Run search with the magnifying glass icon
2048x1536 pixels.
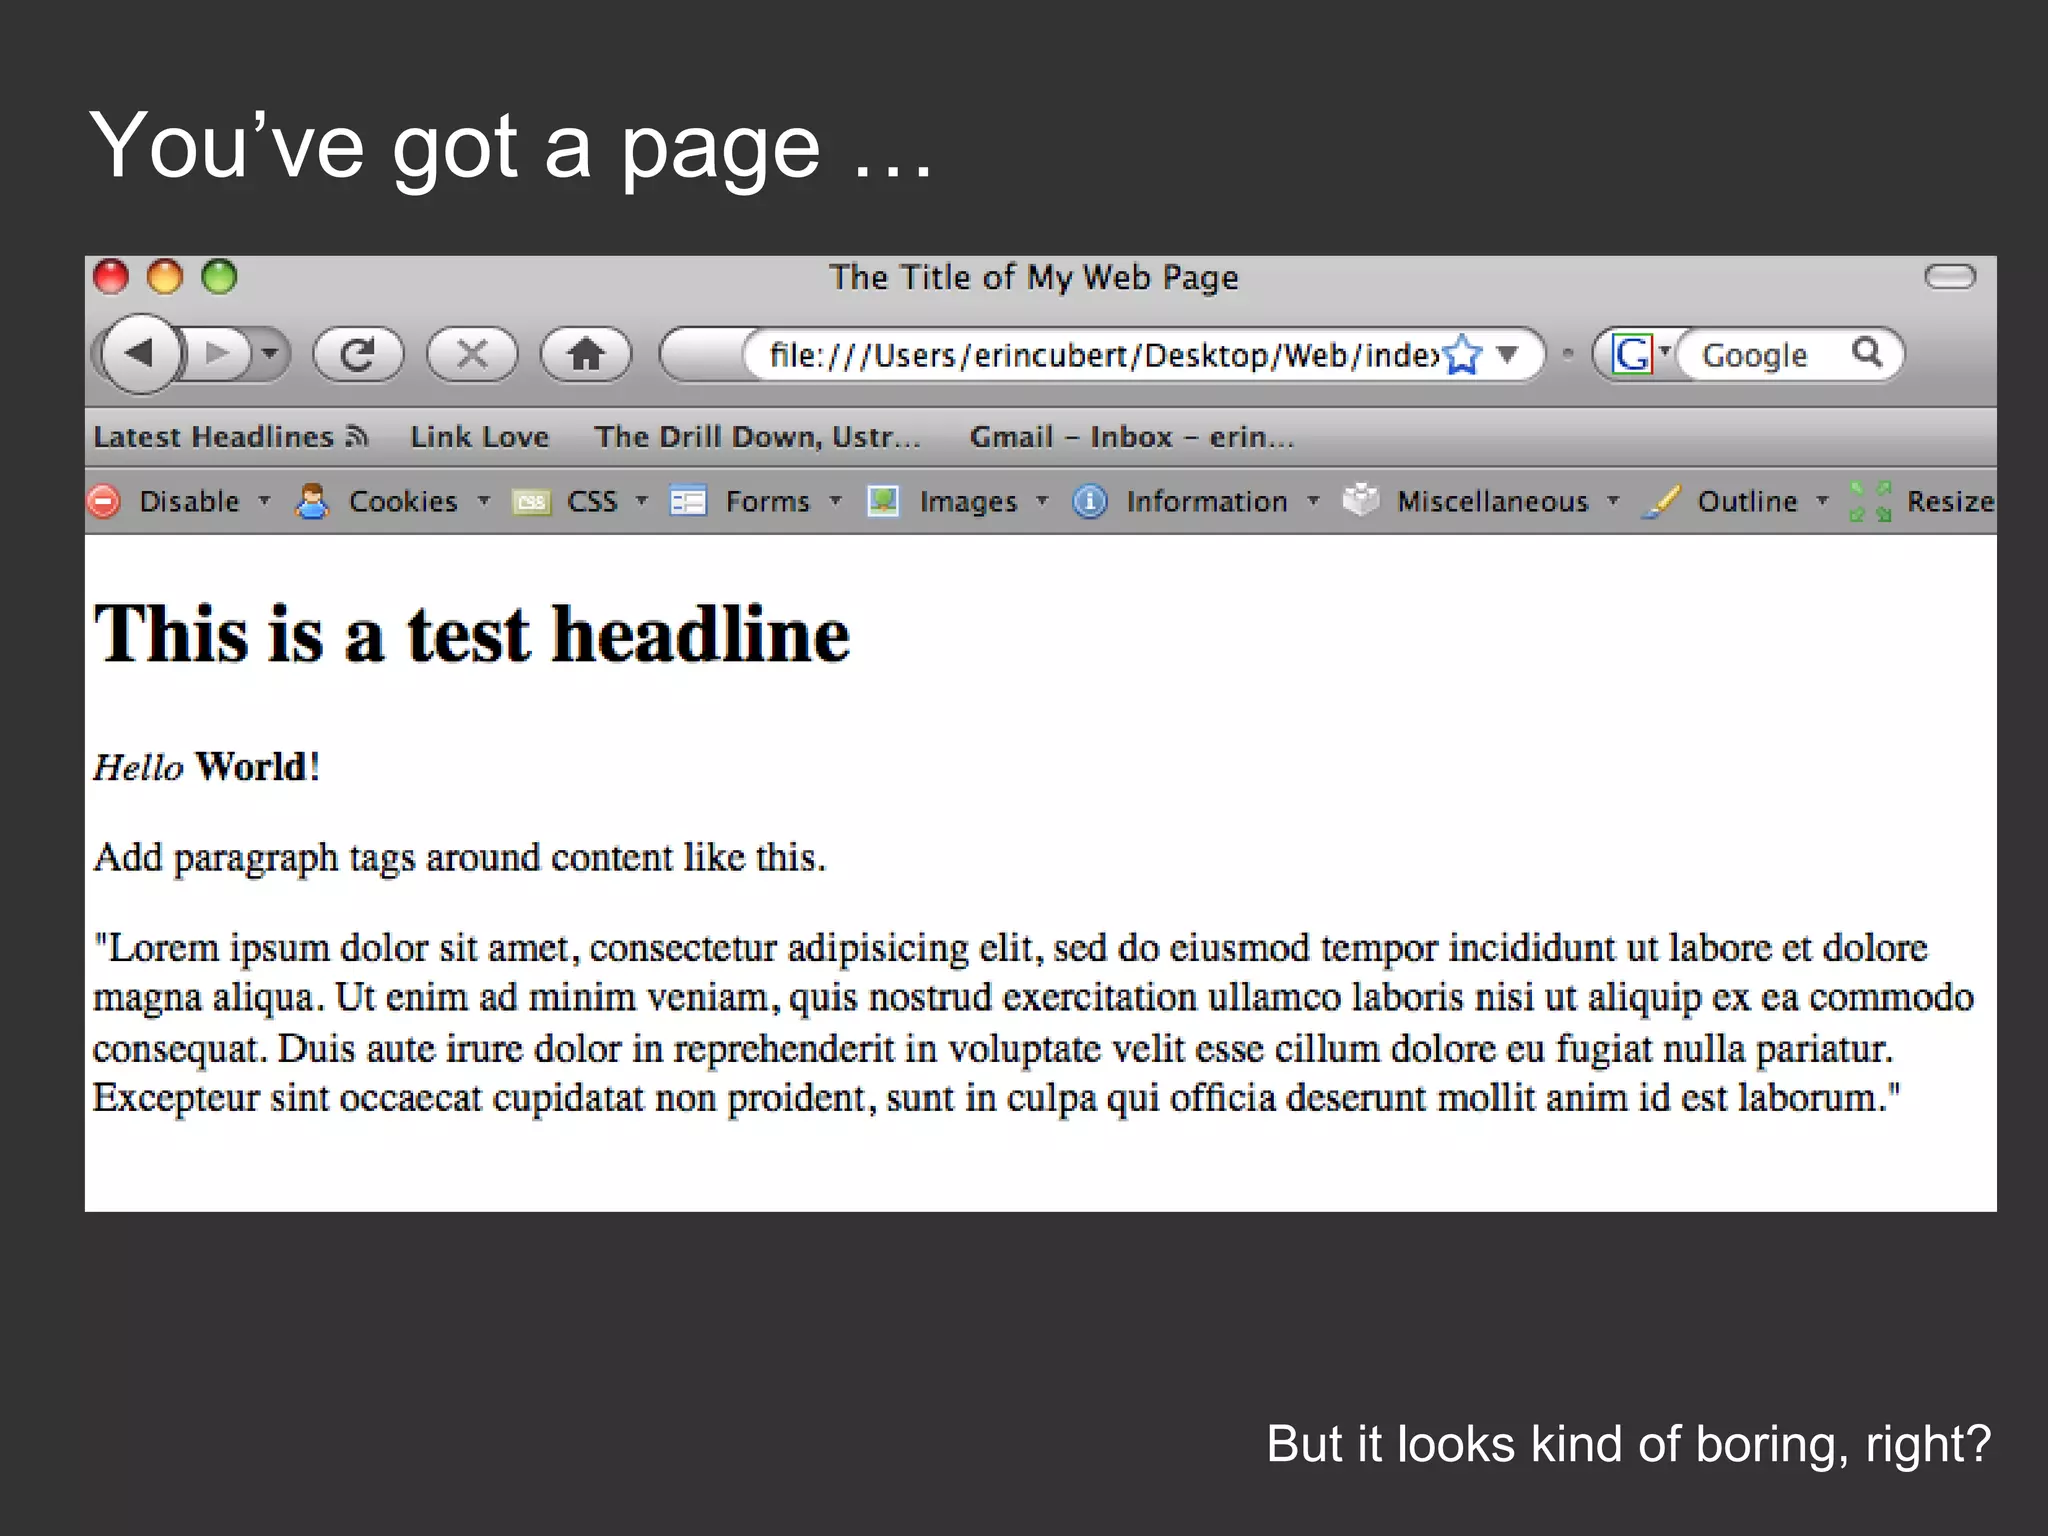[x=1867, y=352]
